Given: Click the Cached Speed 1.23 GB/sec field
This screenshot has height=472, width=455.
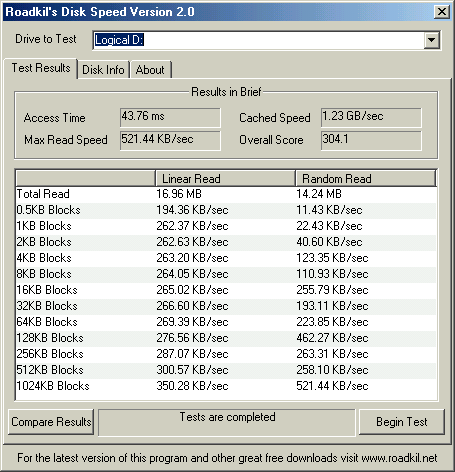Looking at the screenshot, I should tap(371, 117).
